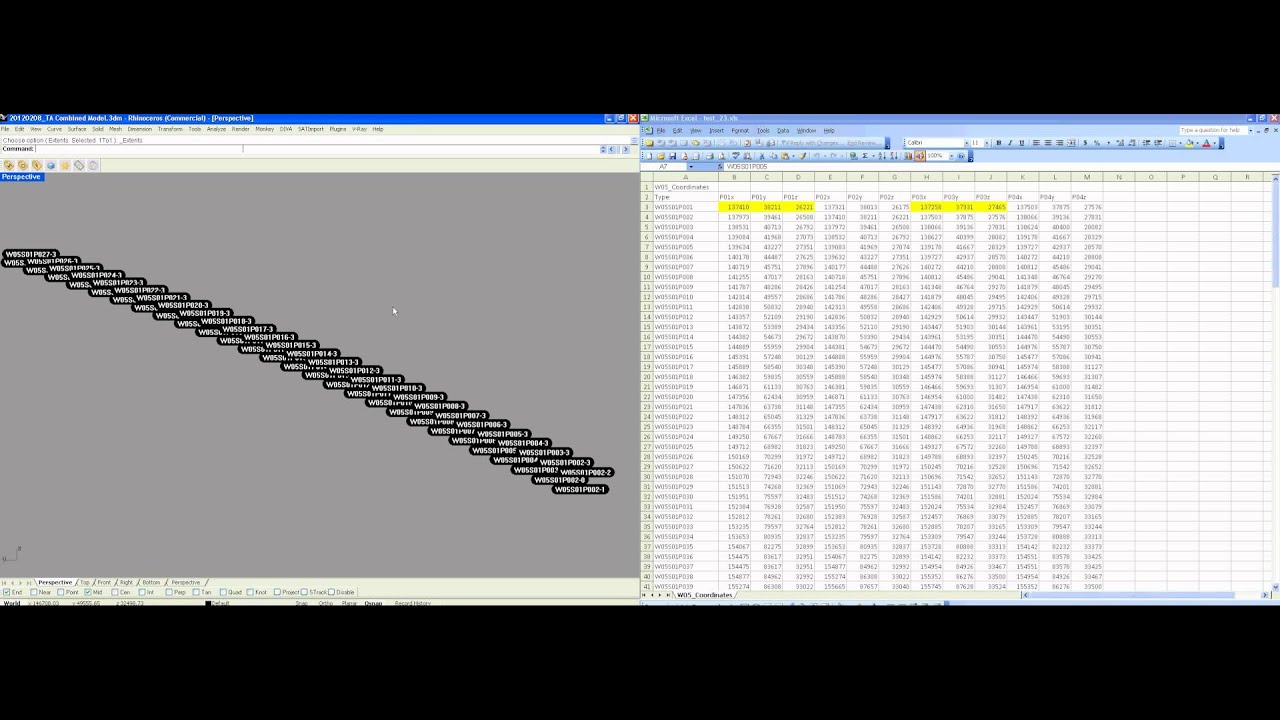The width and height of the screenshot is (1280, 720).
Task: Click Sort Descending icon in Excel
Action: click(x=893, y=156)
